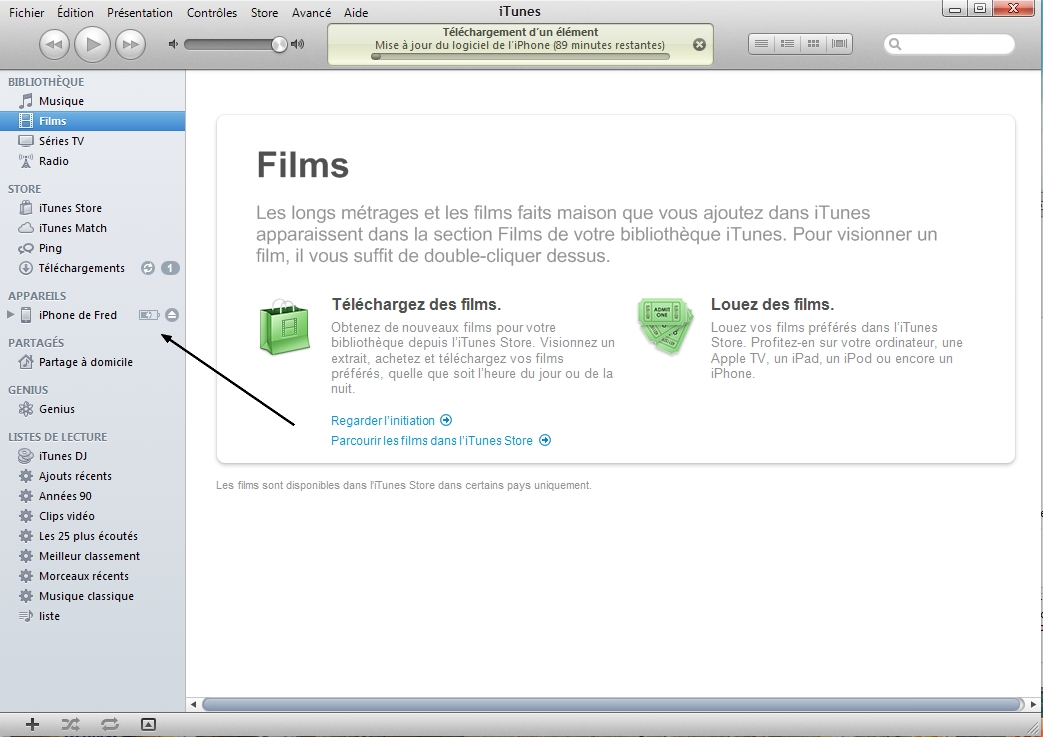Select Musique in the library
Screen dimensions: 1043x737
[x=92, y=101]
